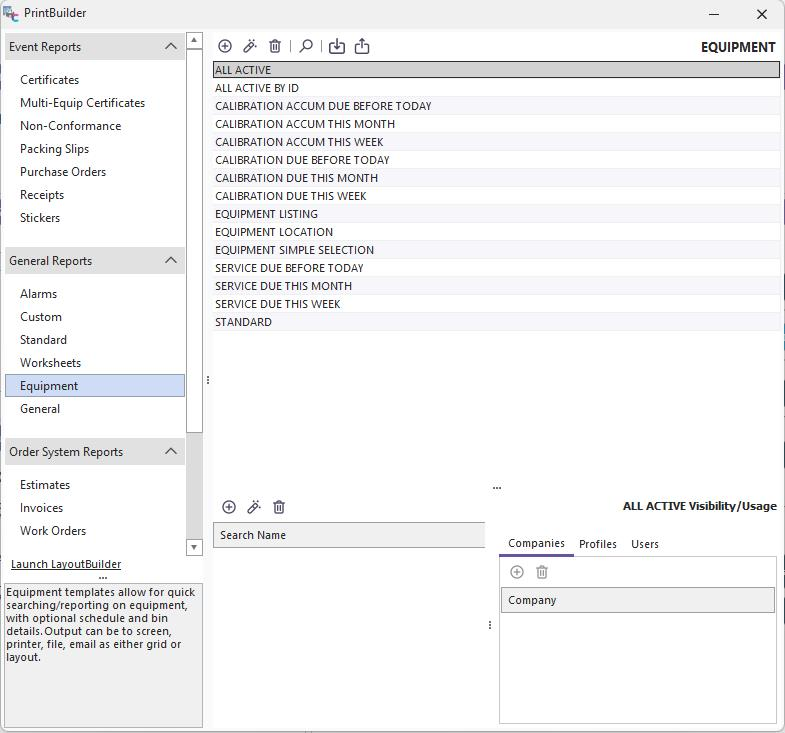
Task: Click the magnifying glass search icon
Action: 306,46
